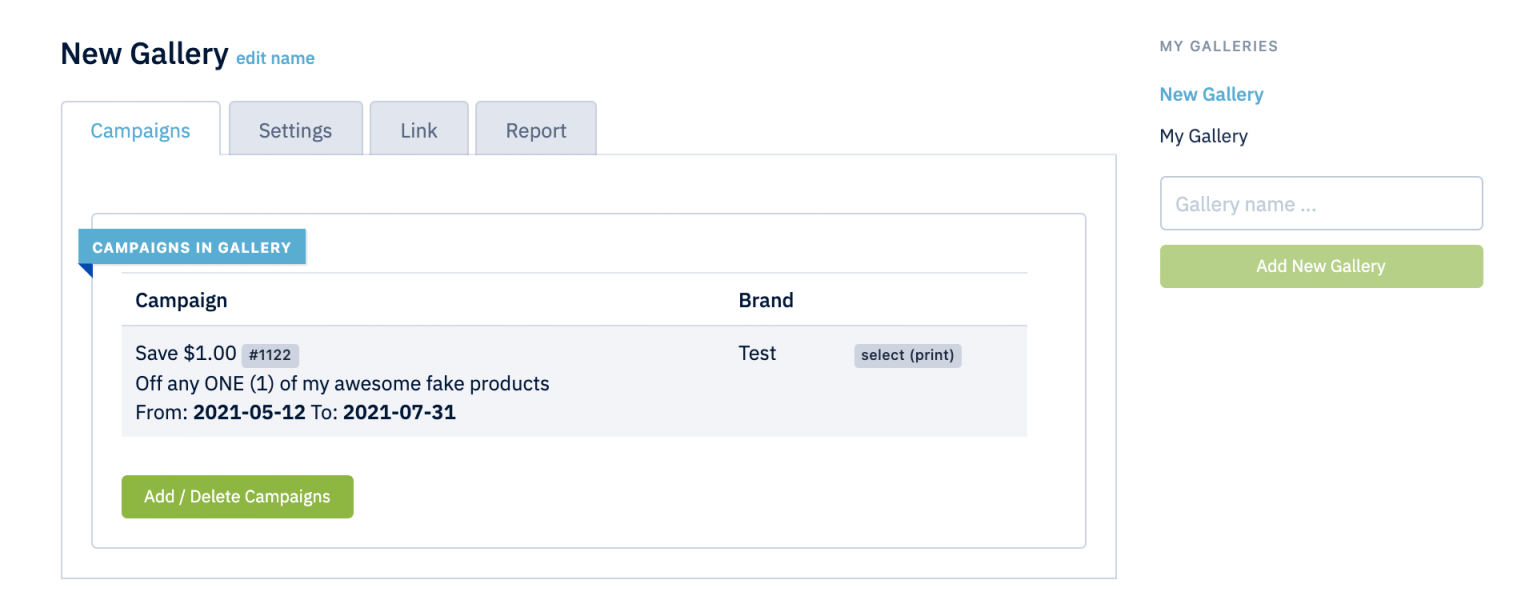The width and height of the screenshot is (1532, 616).
Task: Click the Test brand cell
Action: (x=757, y=353)
